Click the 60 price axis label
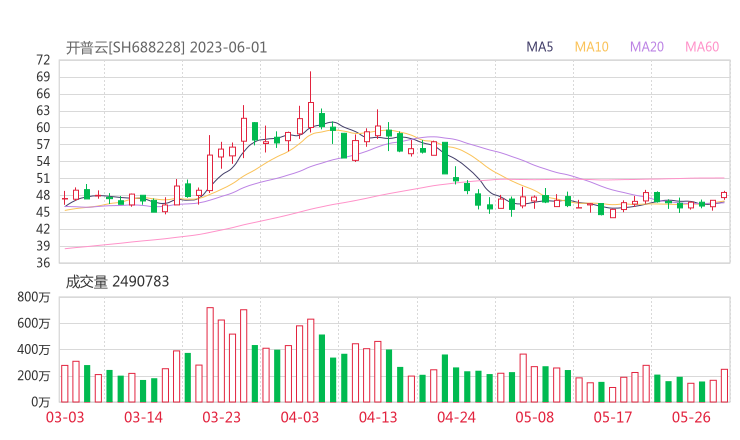This screenshot has height=440, width=740. point(43,127)
